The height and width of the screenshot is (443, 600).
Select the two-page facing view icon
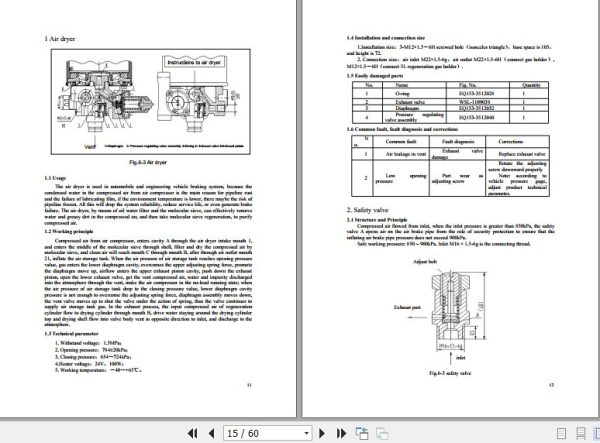coord(597,433)
